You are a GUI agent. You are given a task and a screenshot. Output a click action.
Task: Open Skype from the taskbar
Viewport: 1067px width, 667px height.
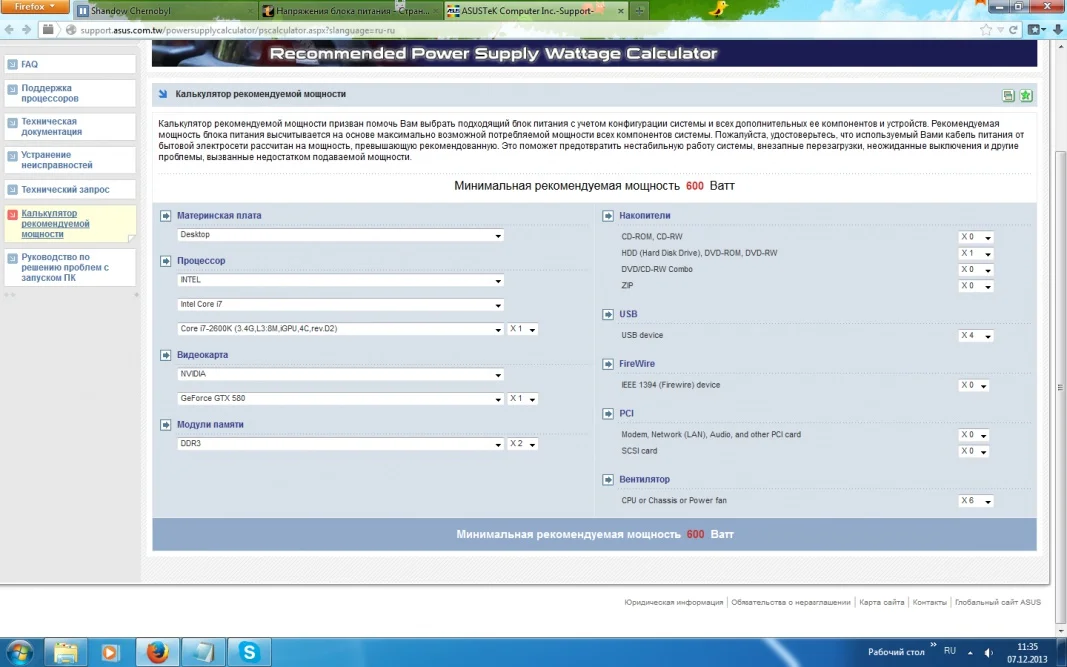[x=249, y=652]
